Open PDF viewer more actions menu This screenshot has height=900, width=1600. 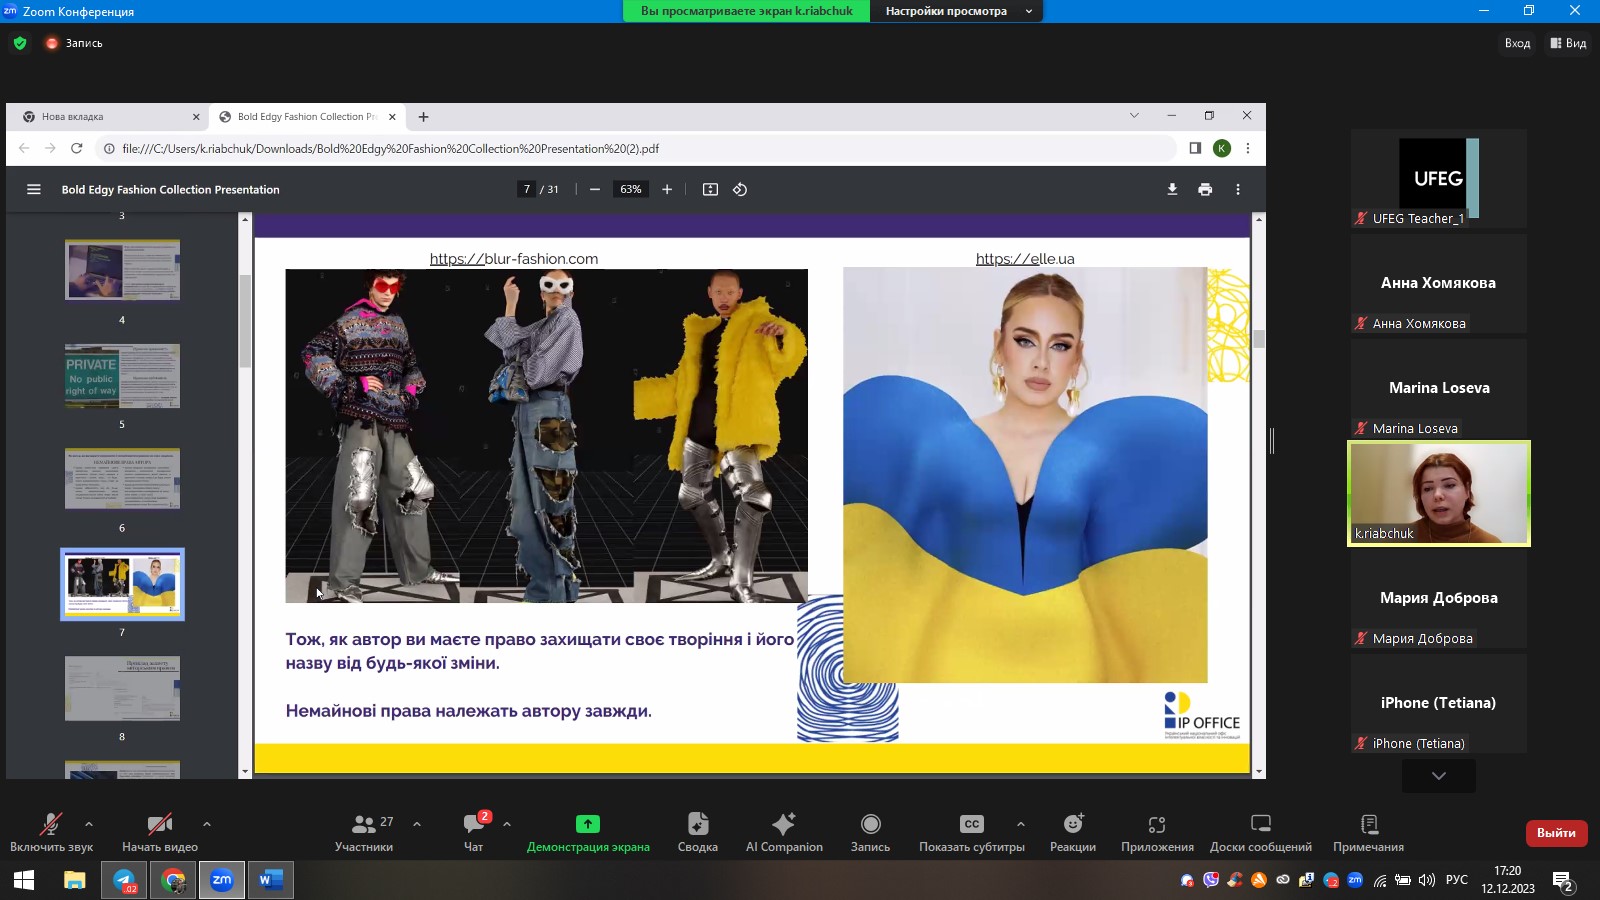point(1238,189)
